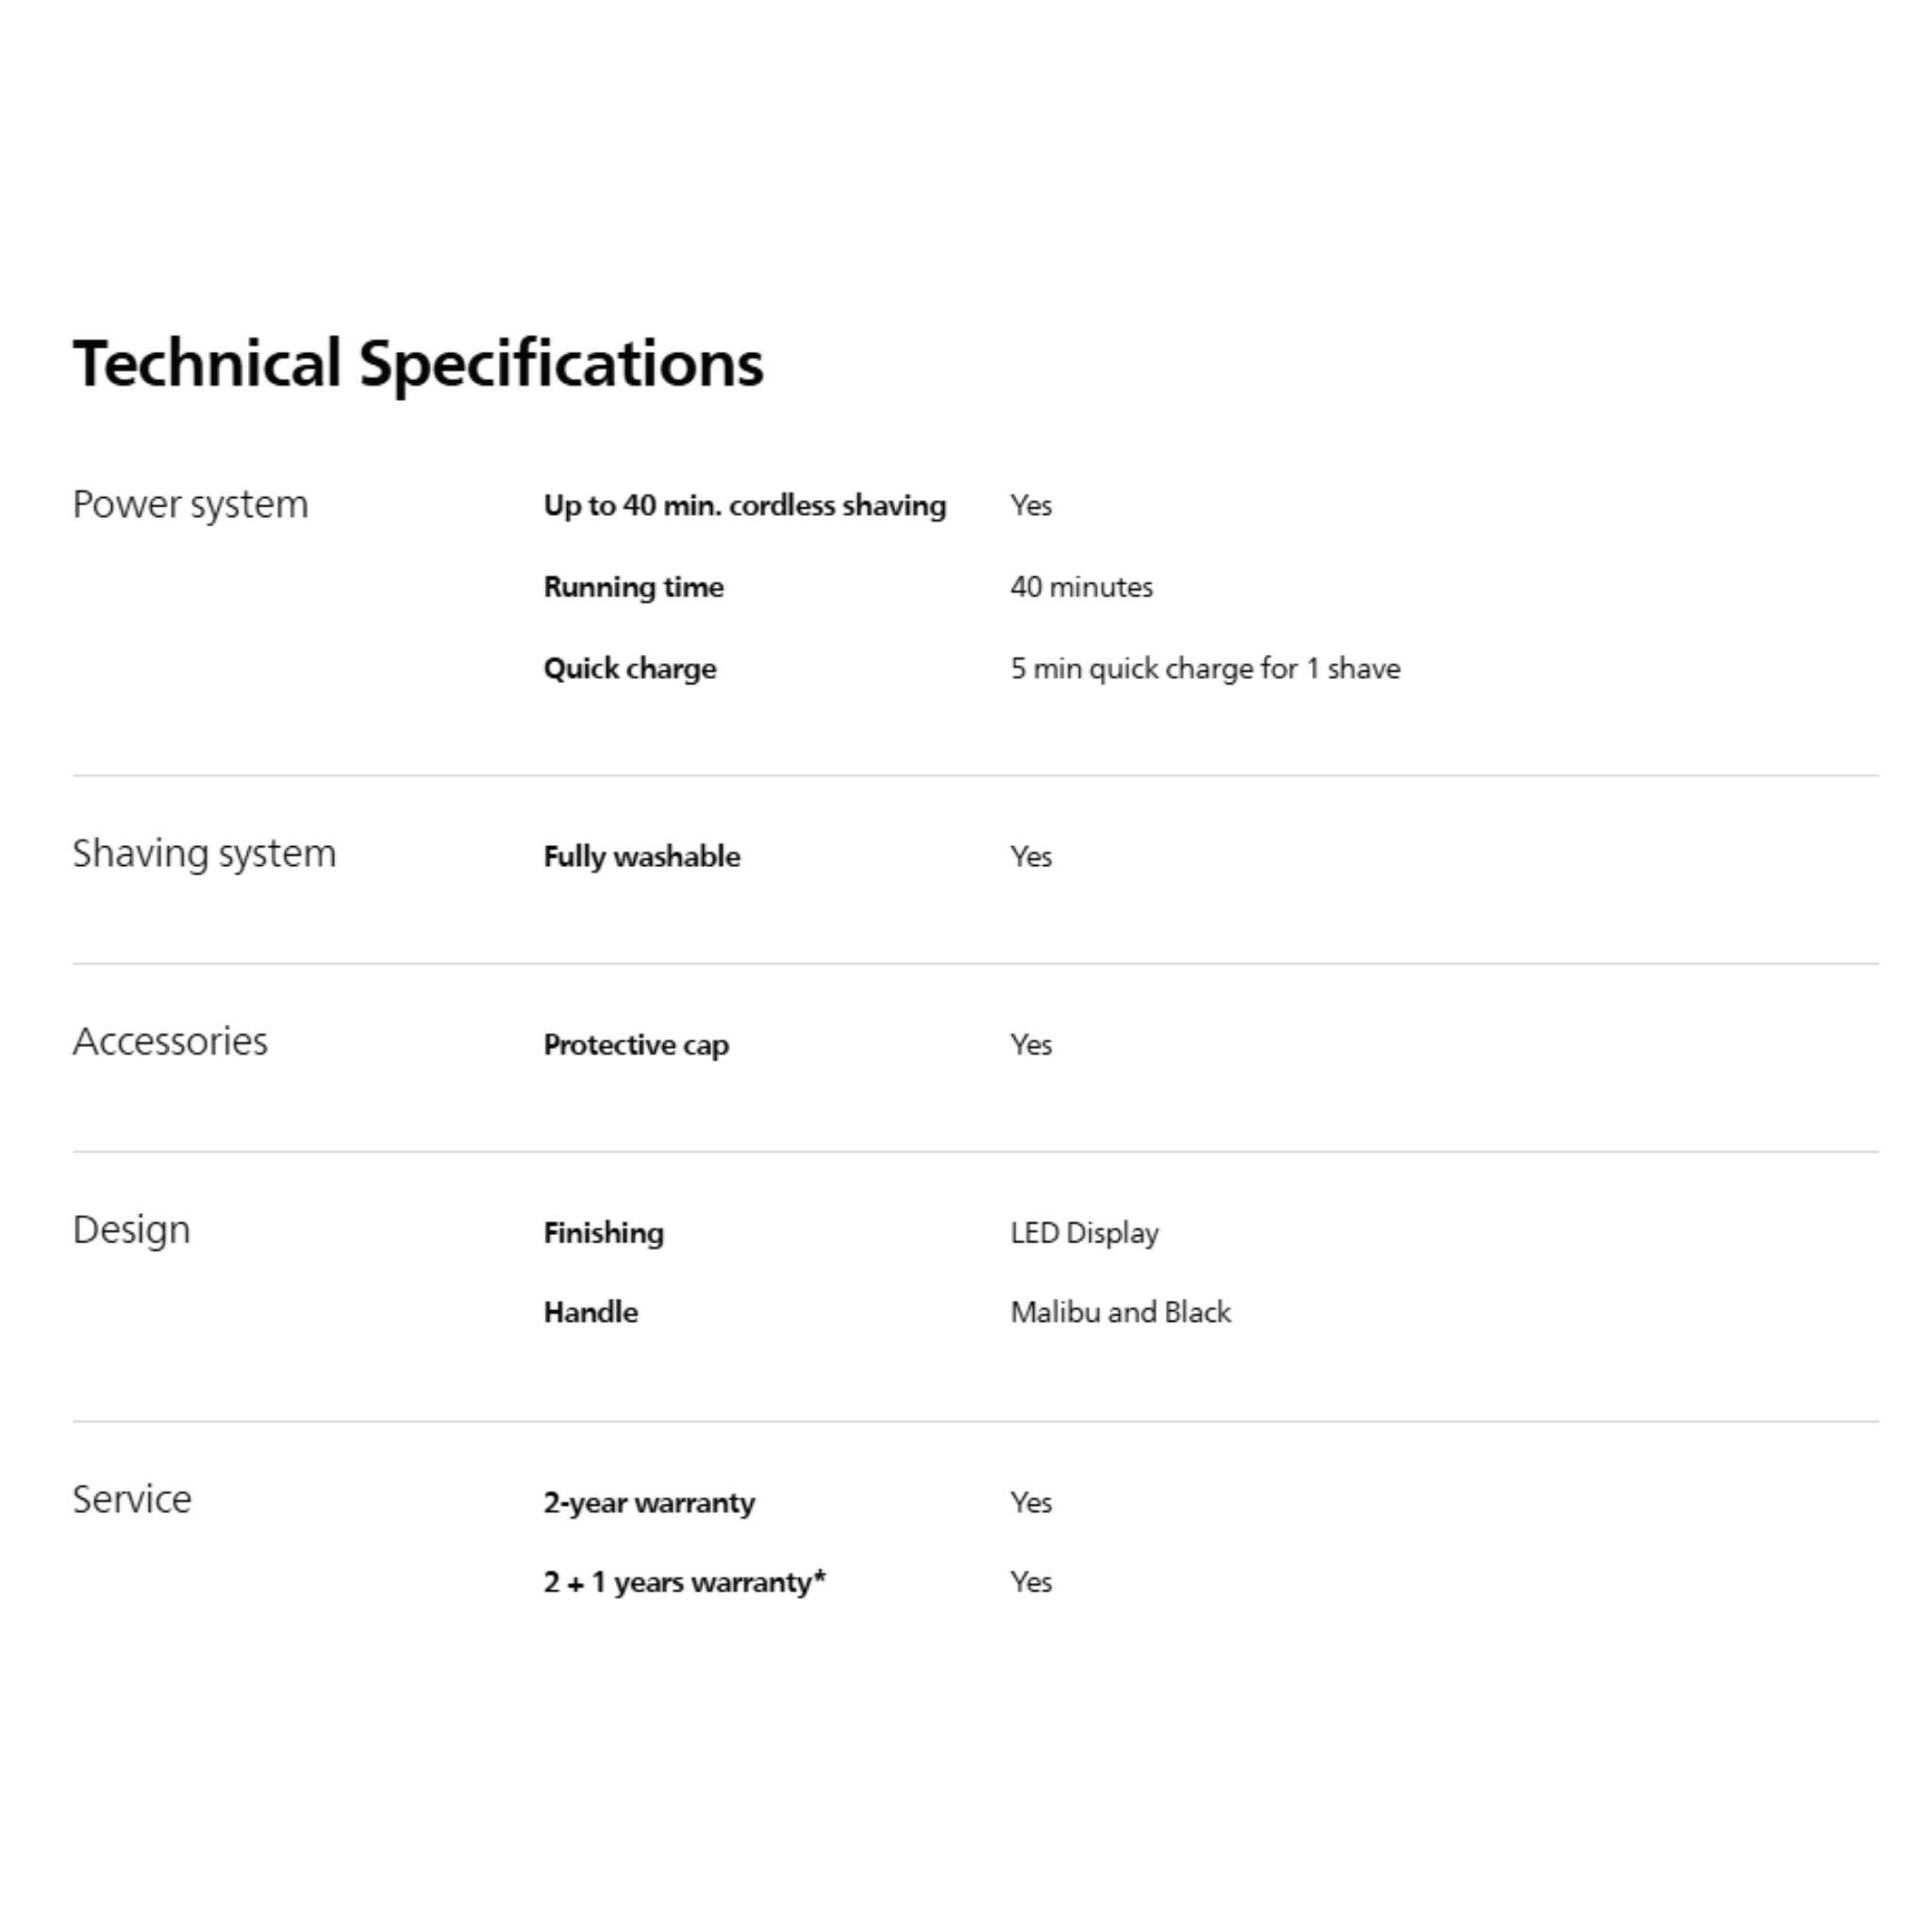Click the 2-year warranty label
1932x1932 pixels.
coord(649,1503)
